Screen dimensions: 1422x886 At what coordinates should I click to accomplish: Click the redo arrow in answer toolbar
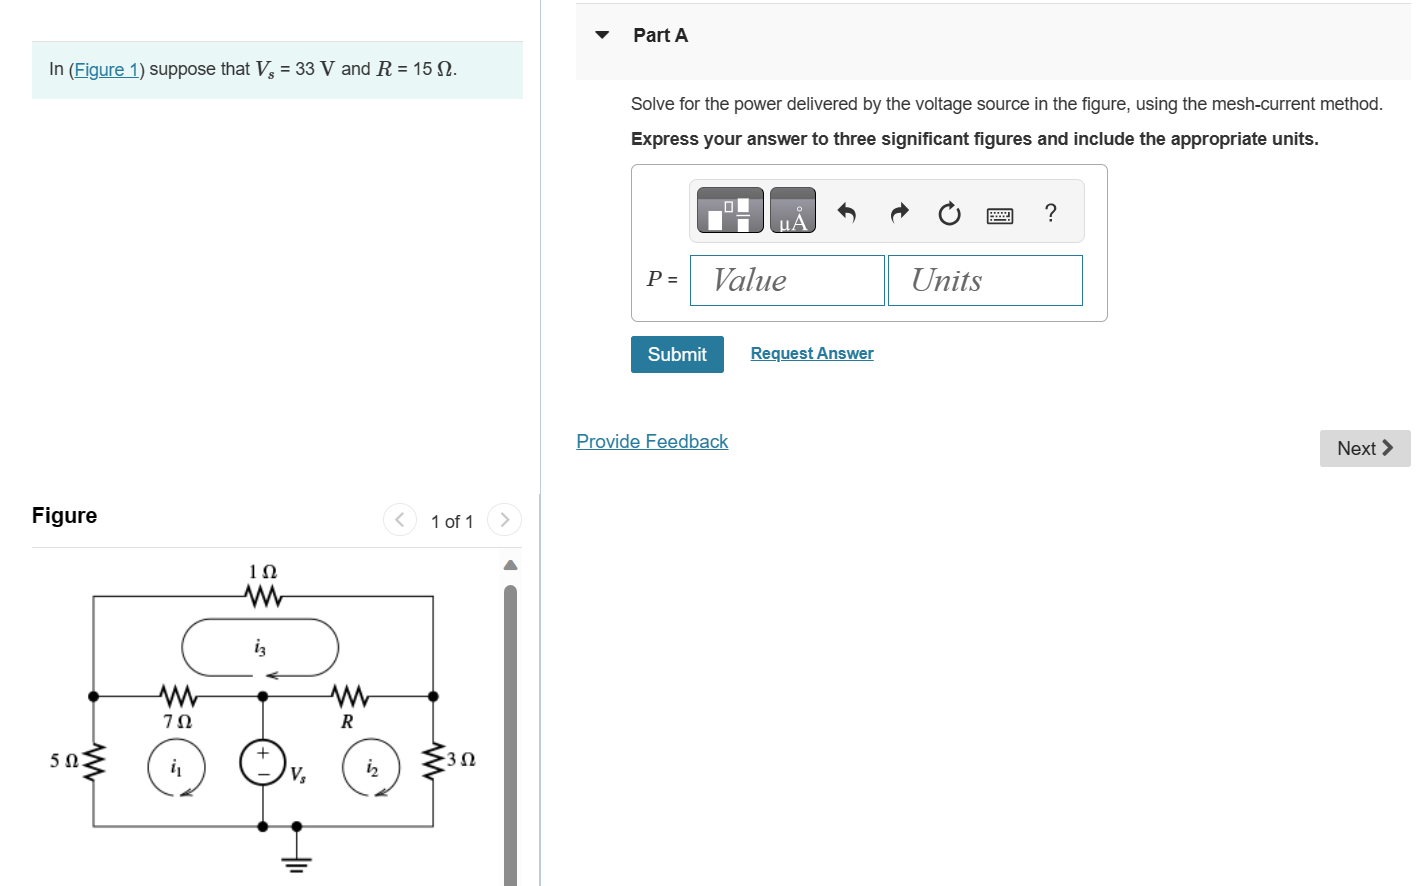(x=898, y=212)
